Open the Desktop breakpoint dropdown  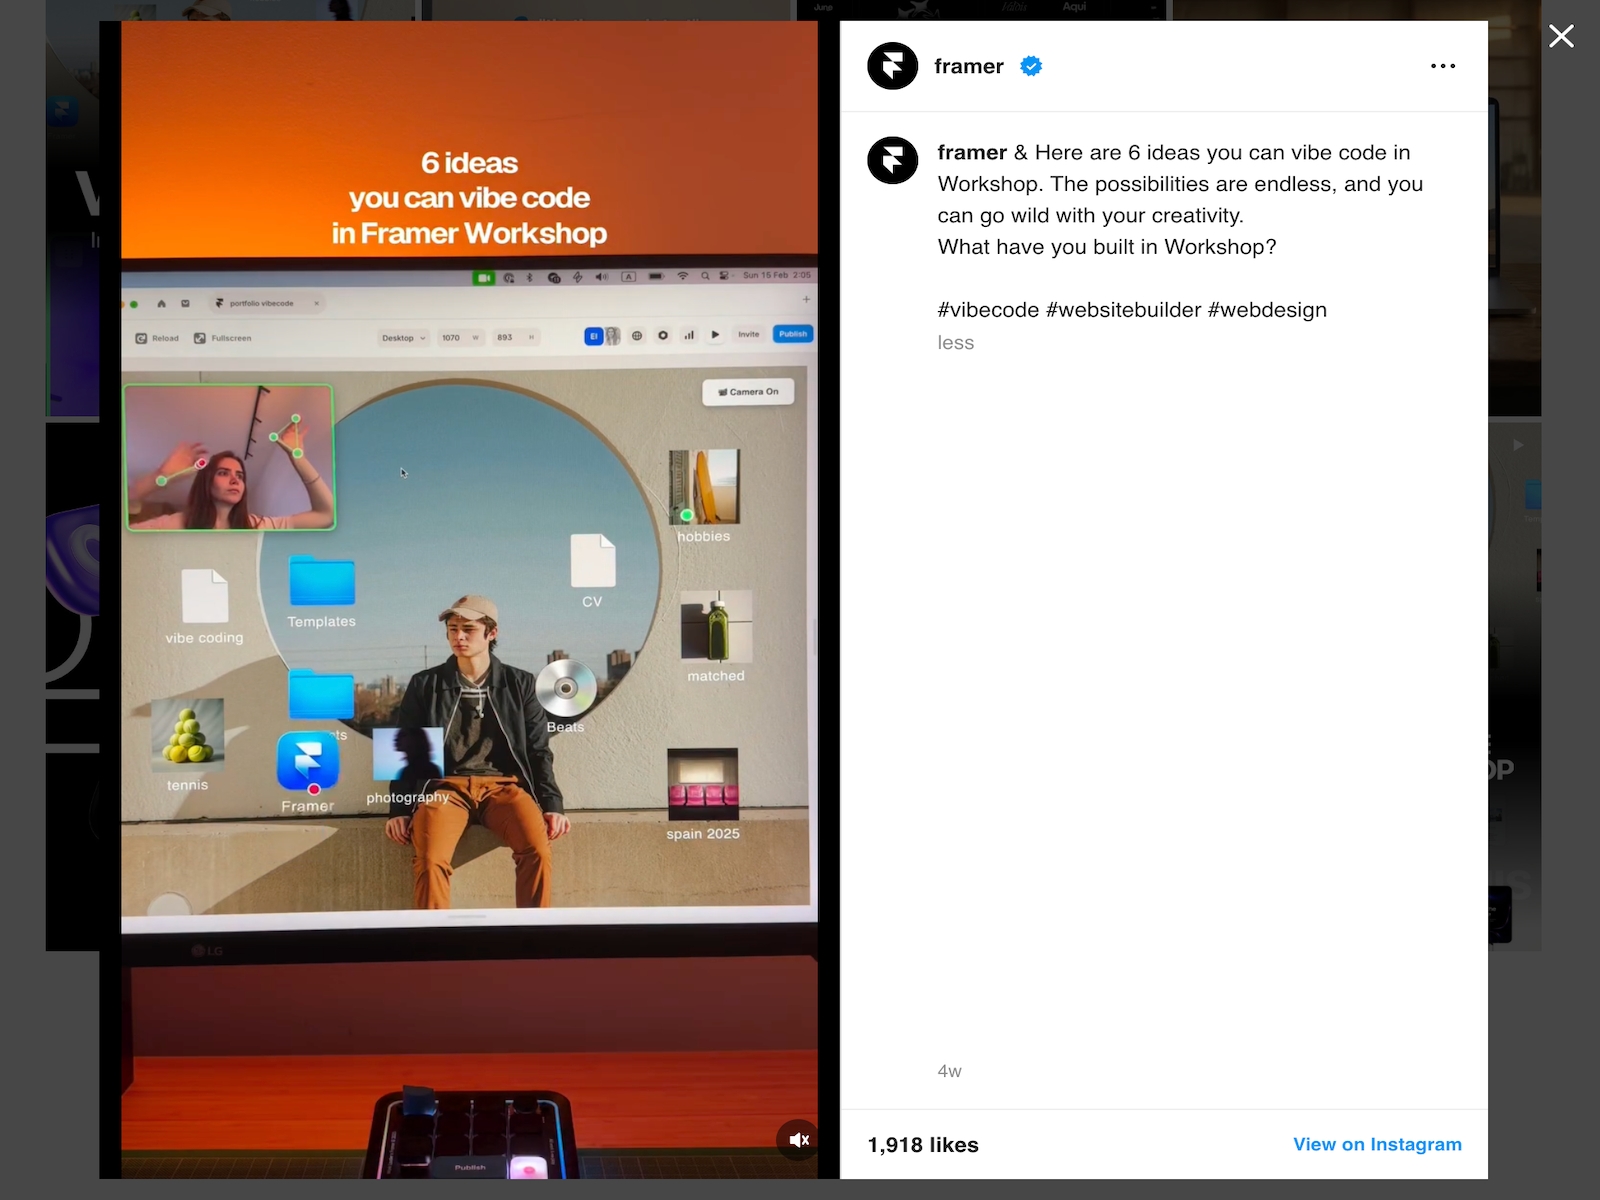[x=402, y=337]
